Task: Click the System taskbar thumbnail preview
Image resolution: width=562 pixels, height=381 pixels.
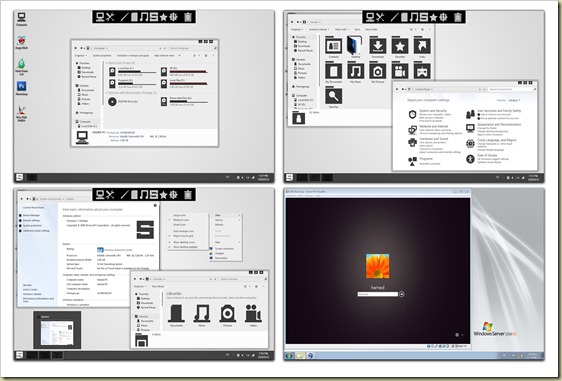Action: [57, 330]
